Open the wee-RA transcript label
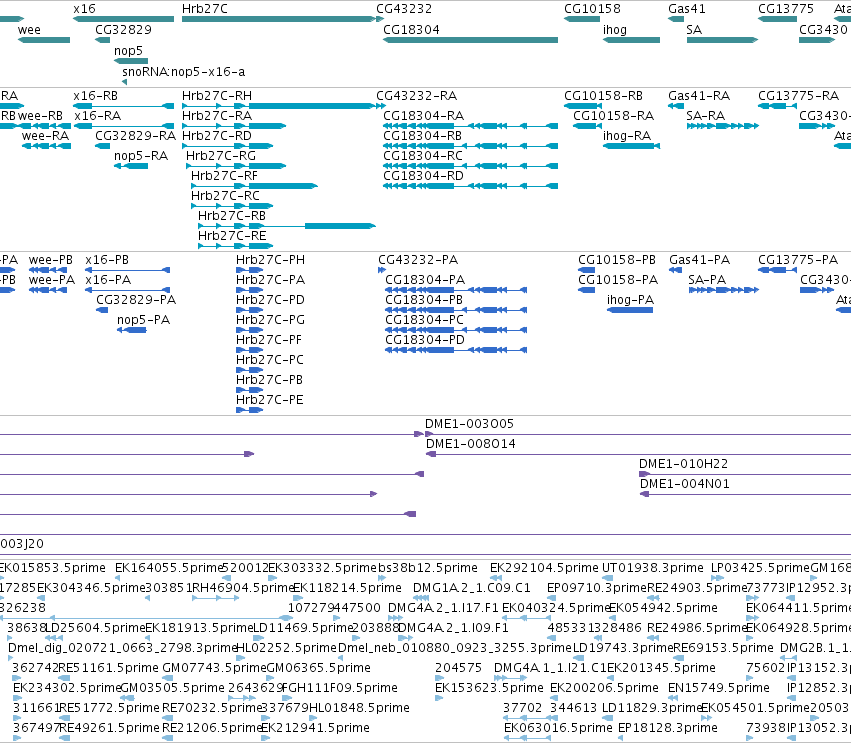This screenshot has width=851, height=743. 46,136
